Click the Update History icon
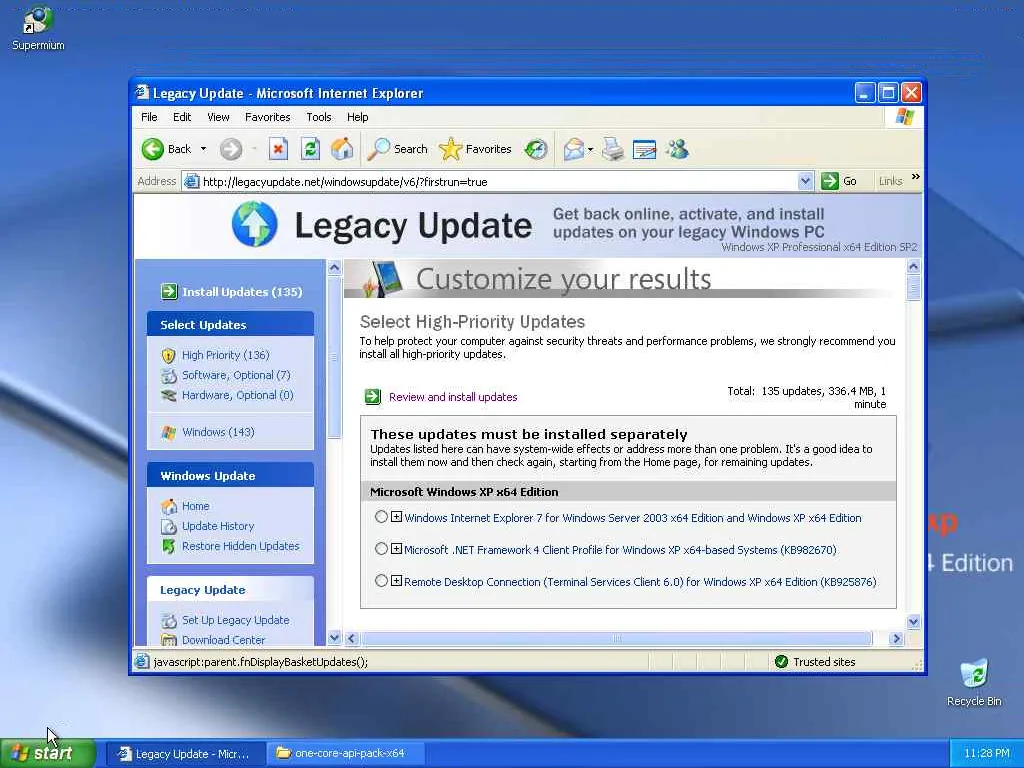Image resolution: width=1024 pixels, height=768 pixels. pyautogui.click(x=168, y=526)
